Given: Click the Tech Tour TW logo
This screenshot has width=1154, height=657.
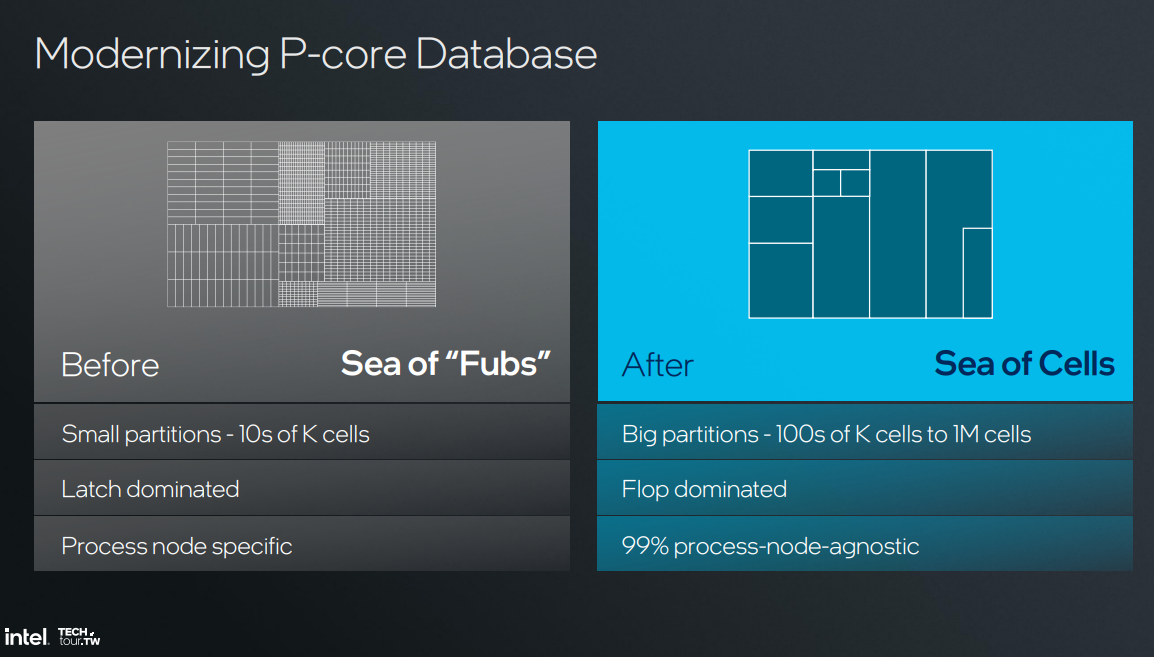Looking at the screenshot, I should pyautogui.click(x=78, y=636).
